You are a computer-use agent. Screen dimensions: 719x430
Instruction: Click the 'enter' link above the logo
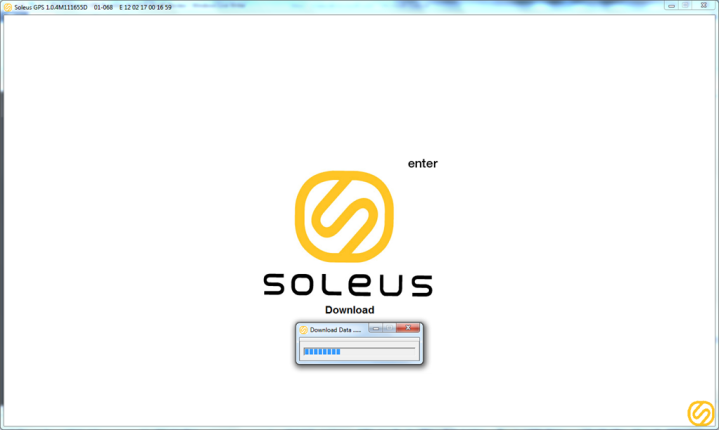tap(422, 164)
